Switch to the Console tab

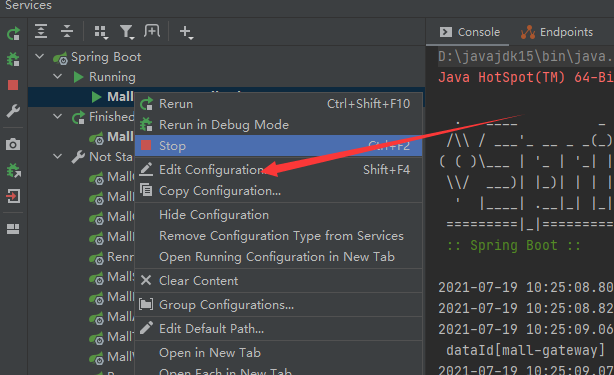click(470, 32)
